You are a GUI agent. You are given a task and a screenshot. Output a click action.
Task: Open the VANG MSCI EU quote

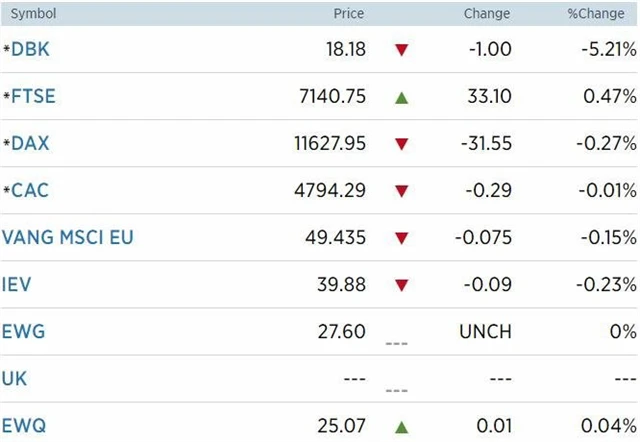[67, 238]
